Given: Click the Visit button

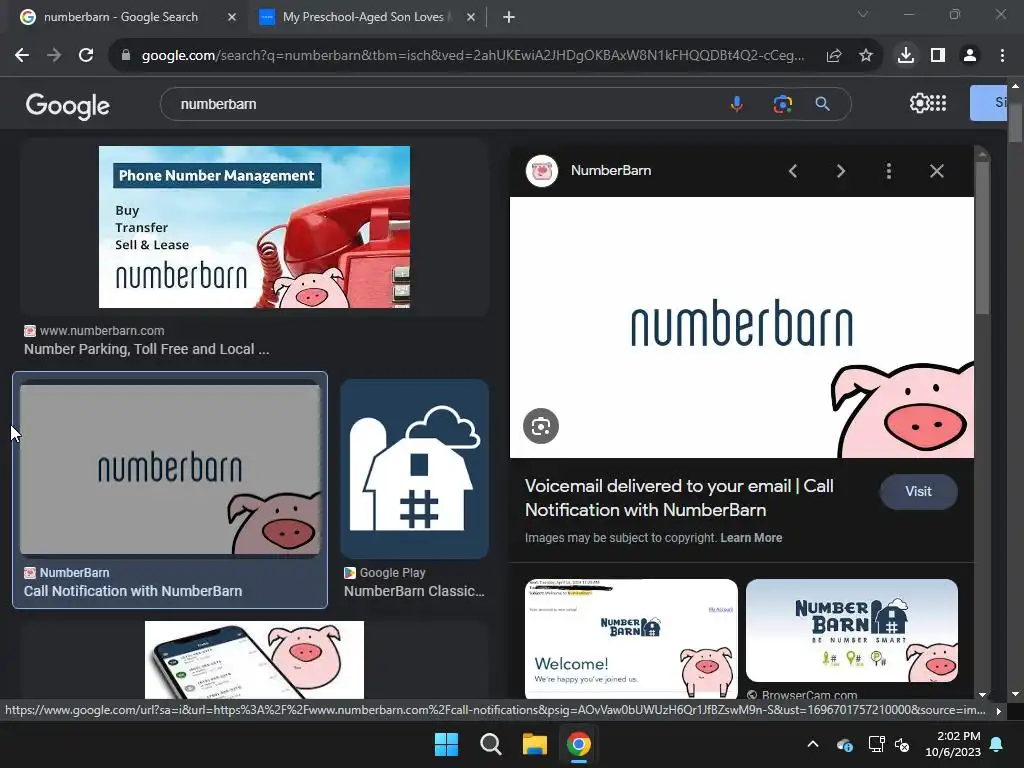Looking at the screenshot, I should [918, 492].
